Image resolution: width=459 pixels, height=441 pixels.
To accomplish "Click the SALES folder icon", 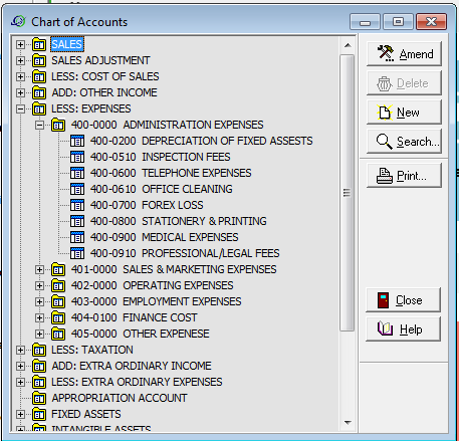I will 39,44.
